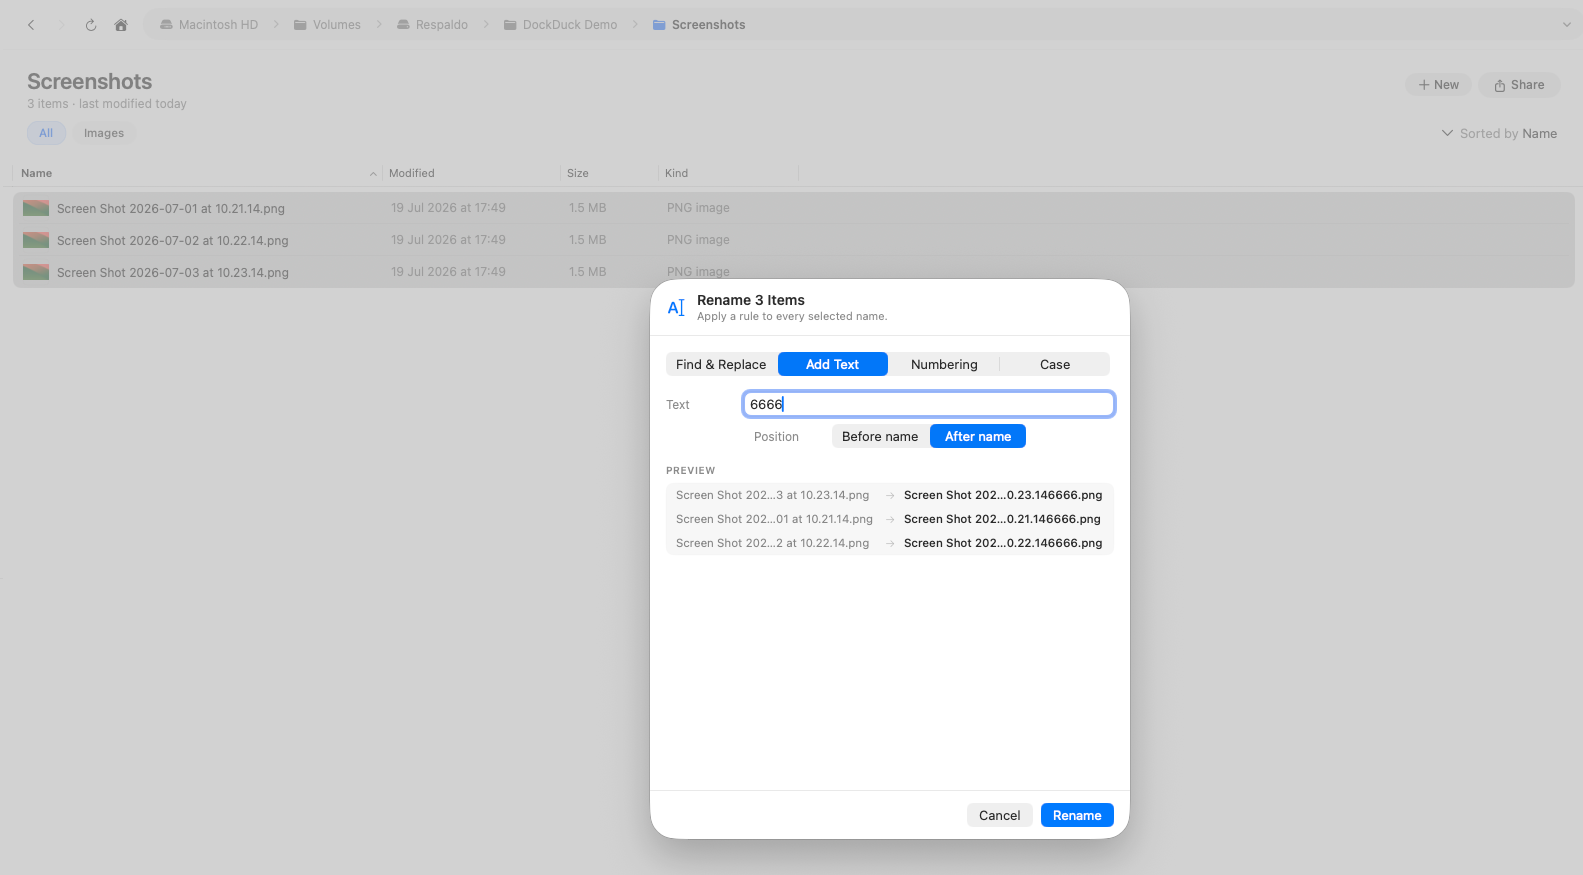Select Screenshots in breadcrumb path
1583x875 pixels.
[699, 25]
